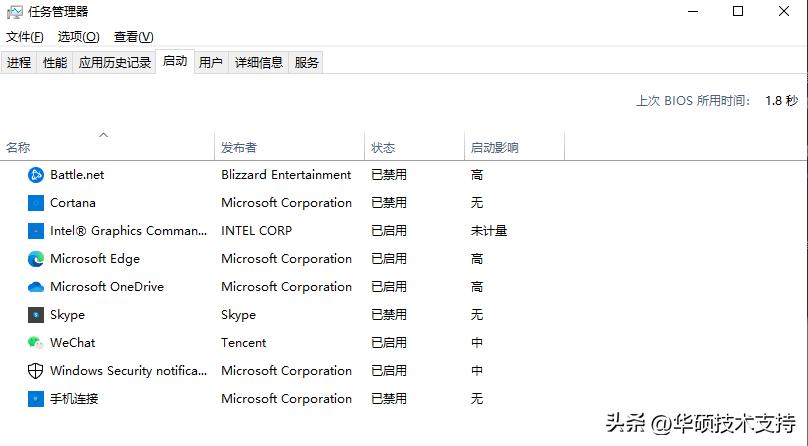This screenshot has width=808, height=446.
Task: Click the Task Manager title bar icon
Action: point(14,12)
